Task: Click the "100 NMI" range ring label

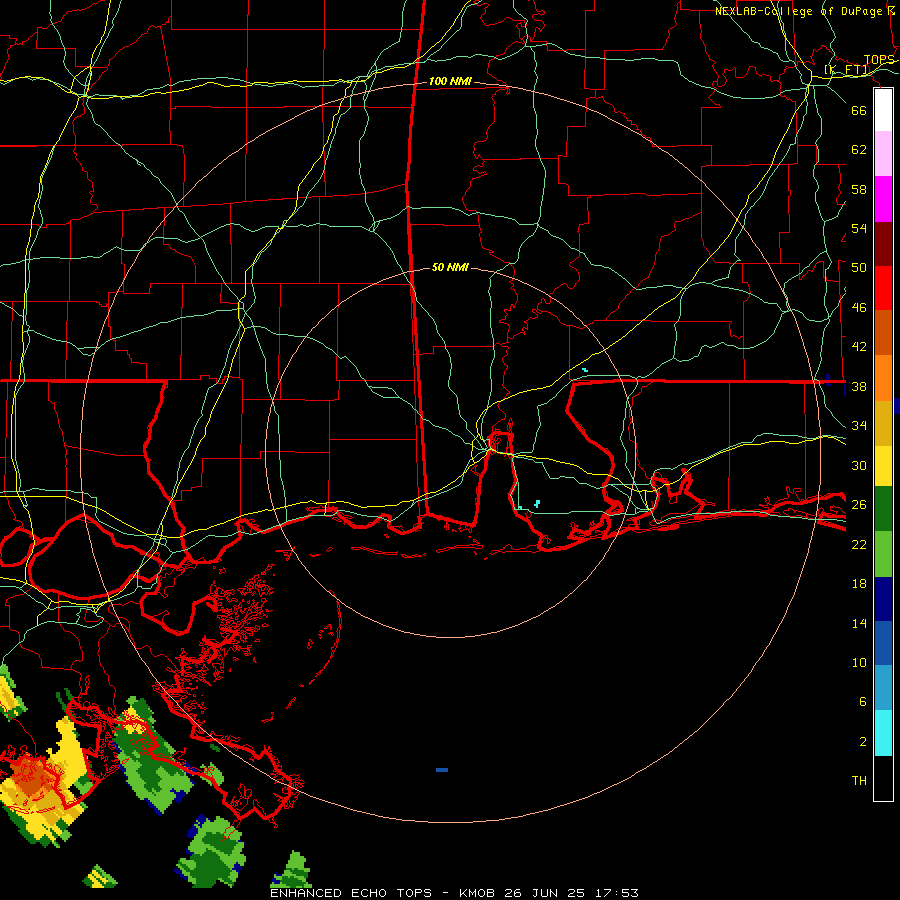Action: tap(451, 82)
